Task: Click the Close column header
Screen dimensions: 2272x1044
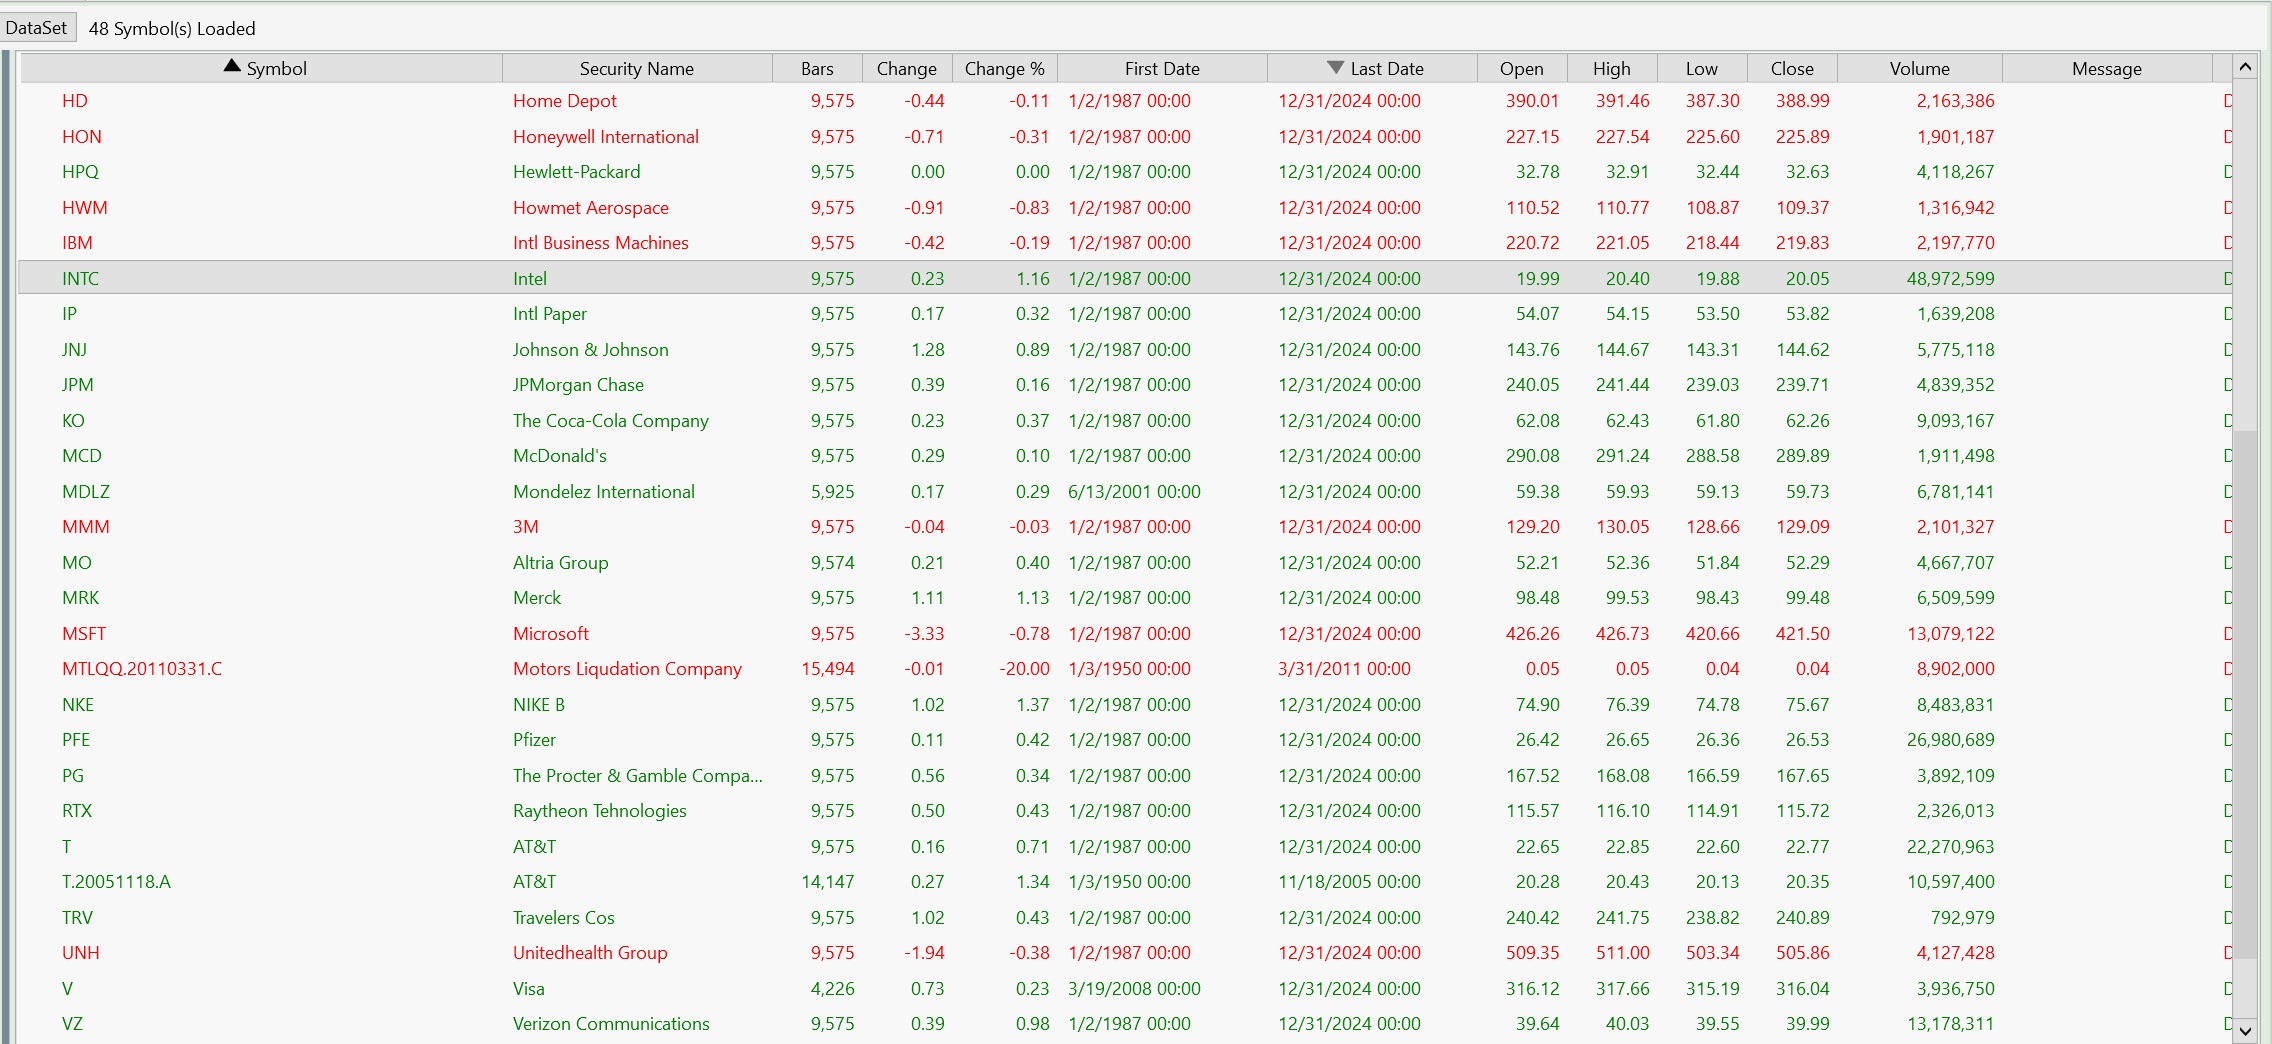Action: [1791, 69]
